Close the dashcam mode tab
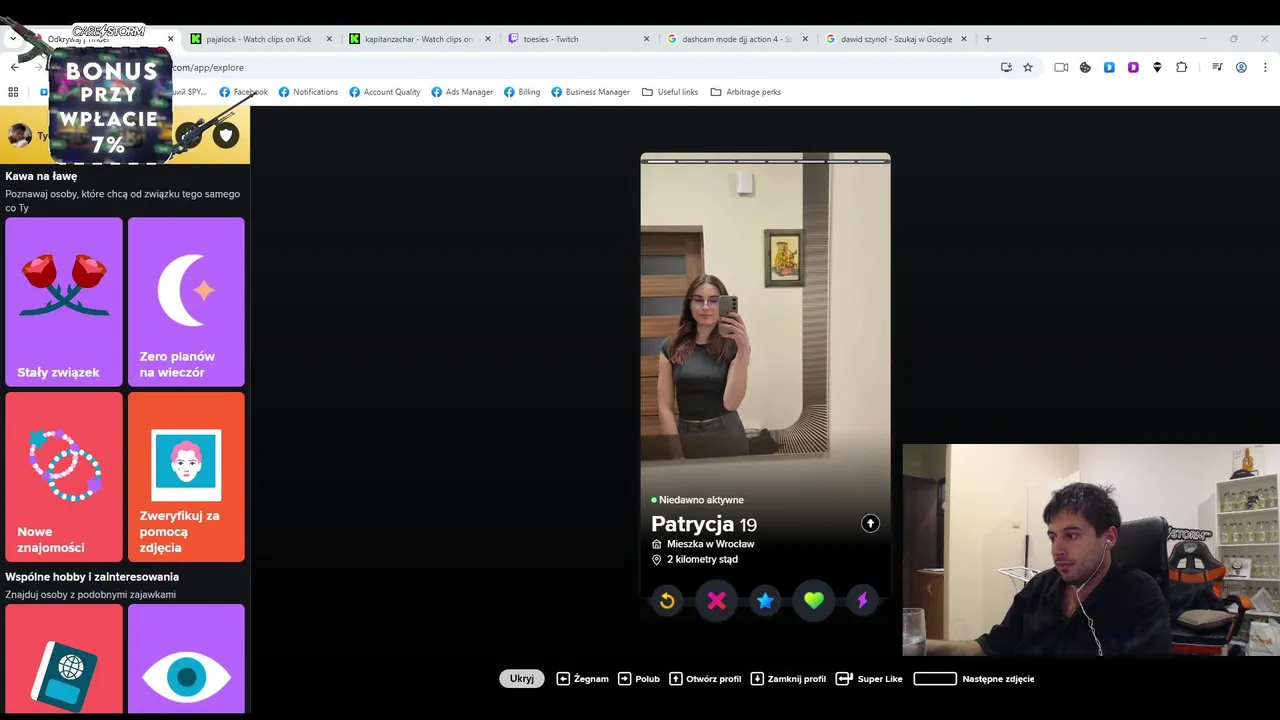This screenshot has height=720, width=1280. pyautogui.click(x=805, y=39)
